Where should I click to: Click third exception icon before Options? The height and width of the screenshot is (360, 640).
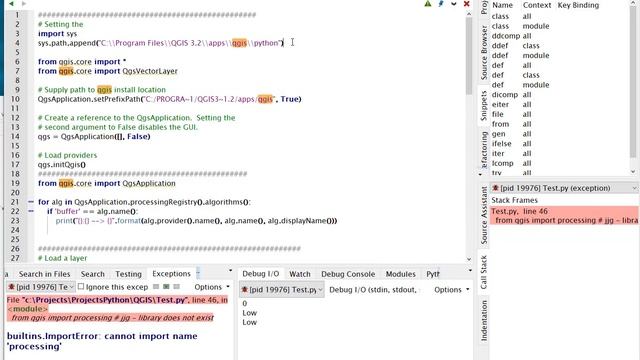click(176, 287)
